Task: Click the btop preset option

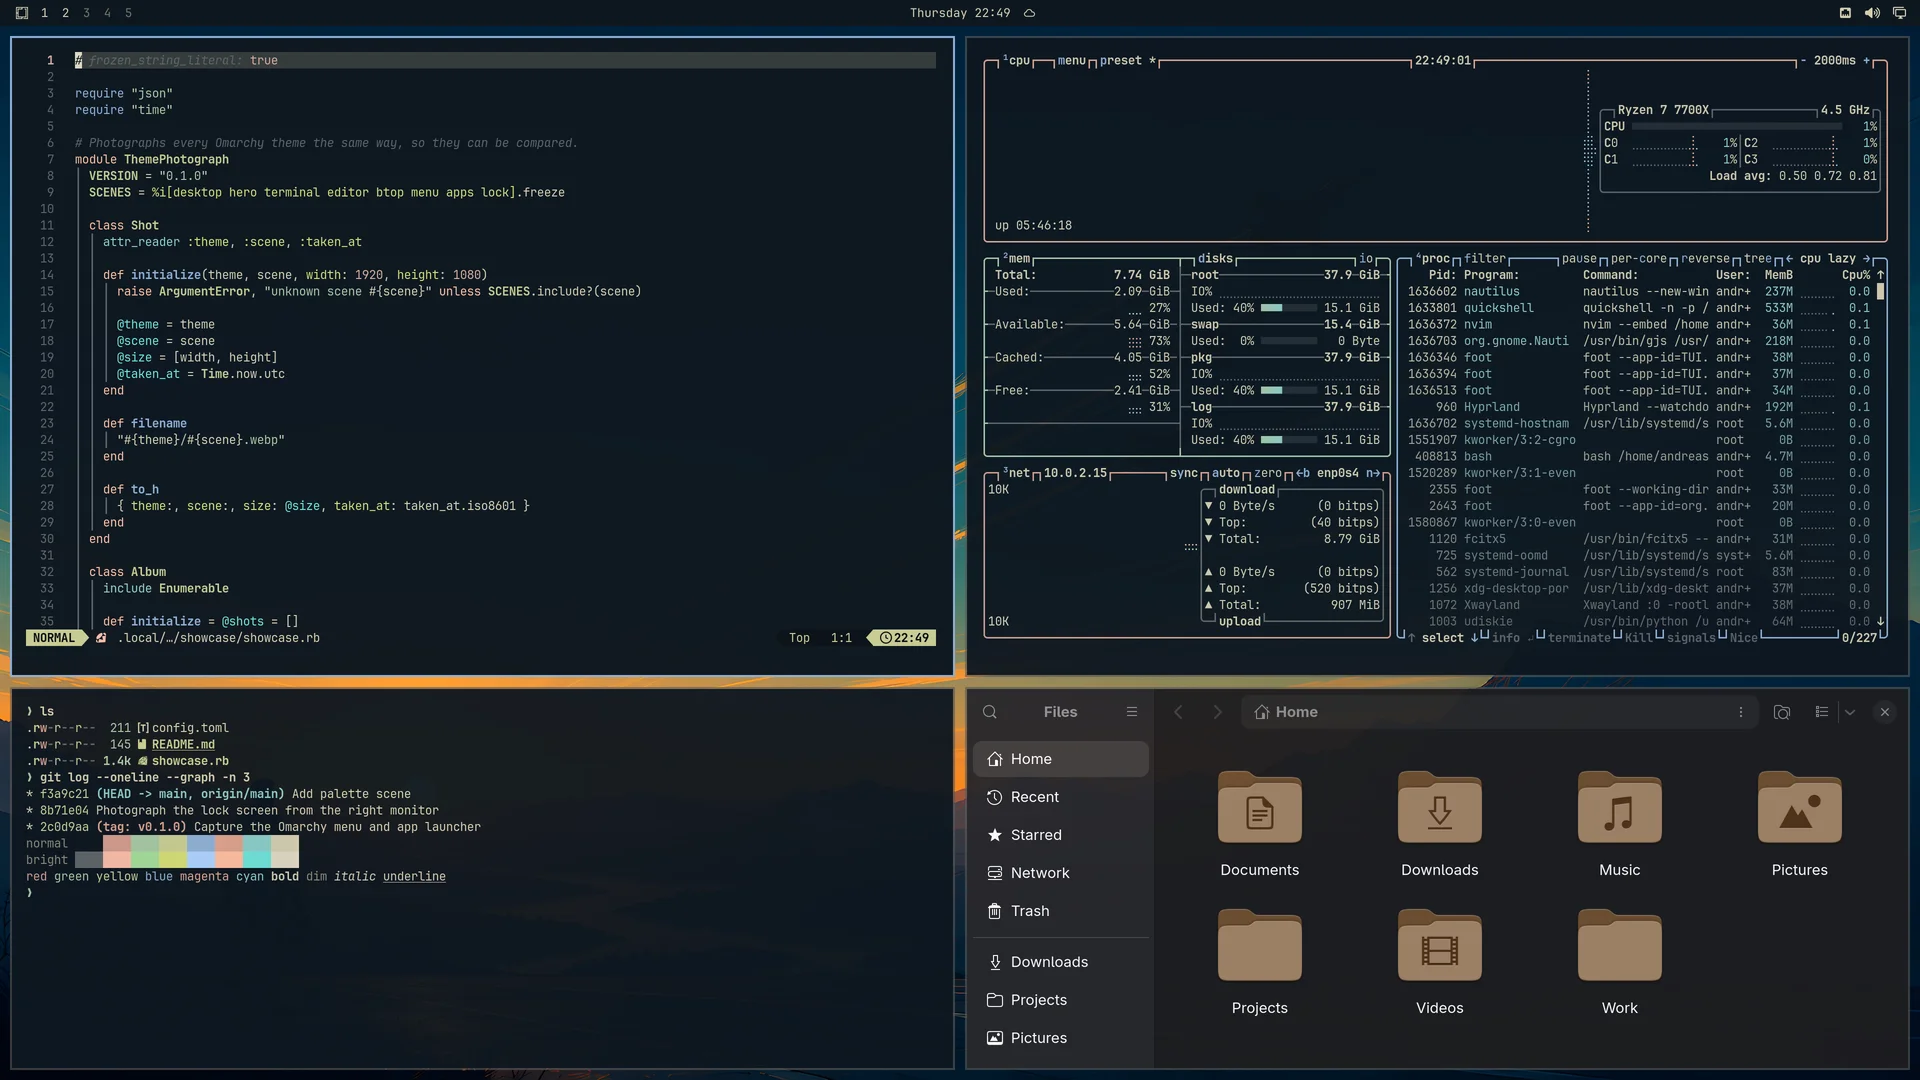Action: pos(1128,61)
